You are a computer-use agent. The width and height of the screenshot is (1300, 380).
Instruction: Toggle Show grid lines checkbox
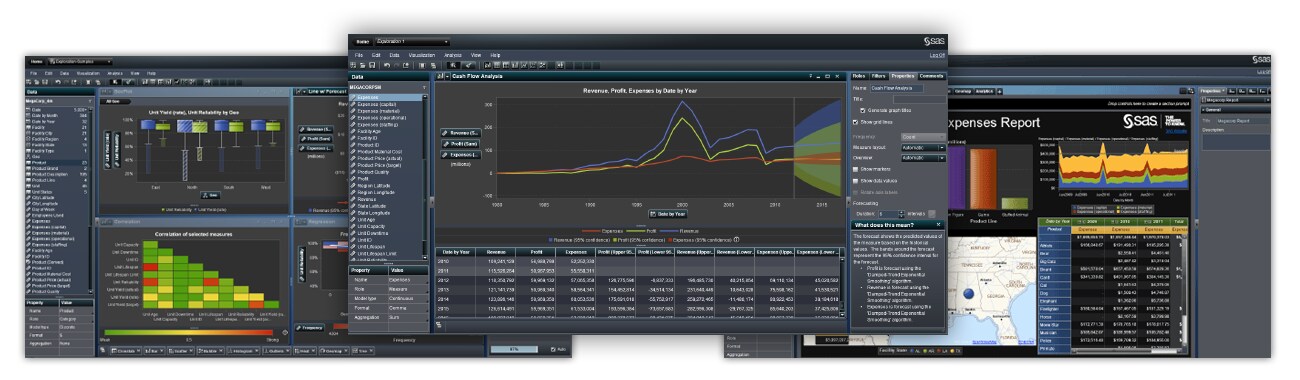click(855, 121)
